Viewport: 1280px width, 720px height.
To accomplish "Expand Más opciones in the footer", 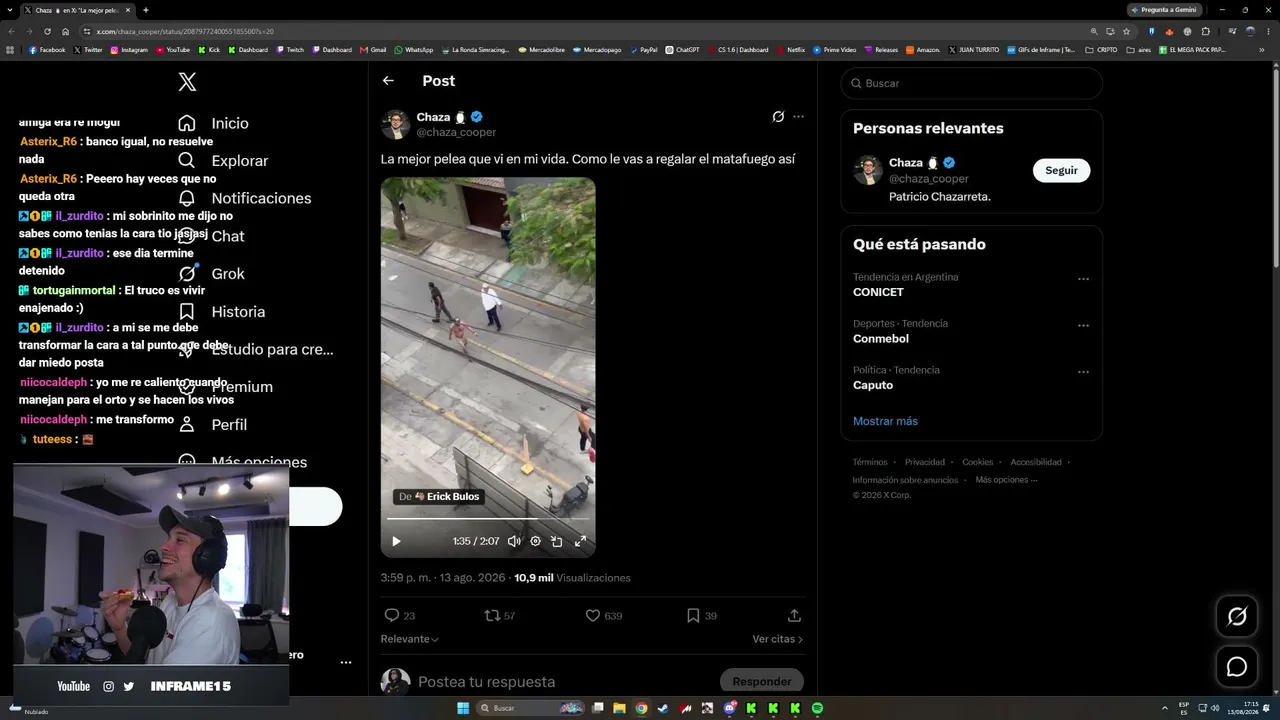I will [x=1006, y=480].
